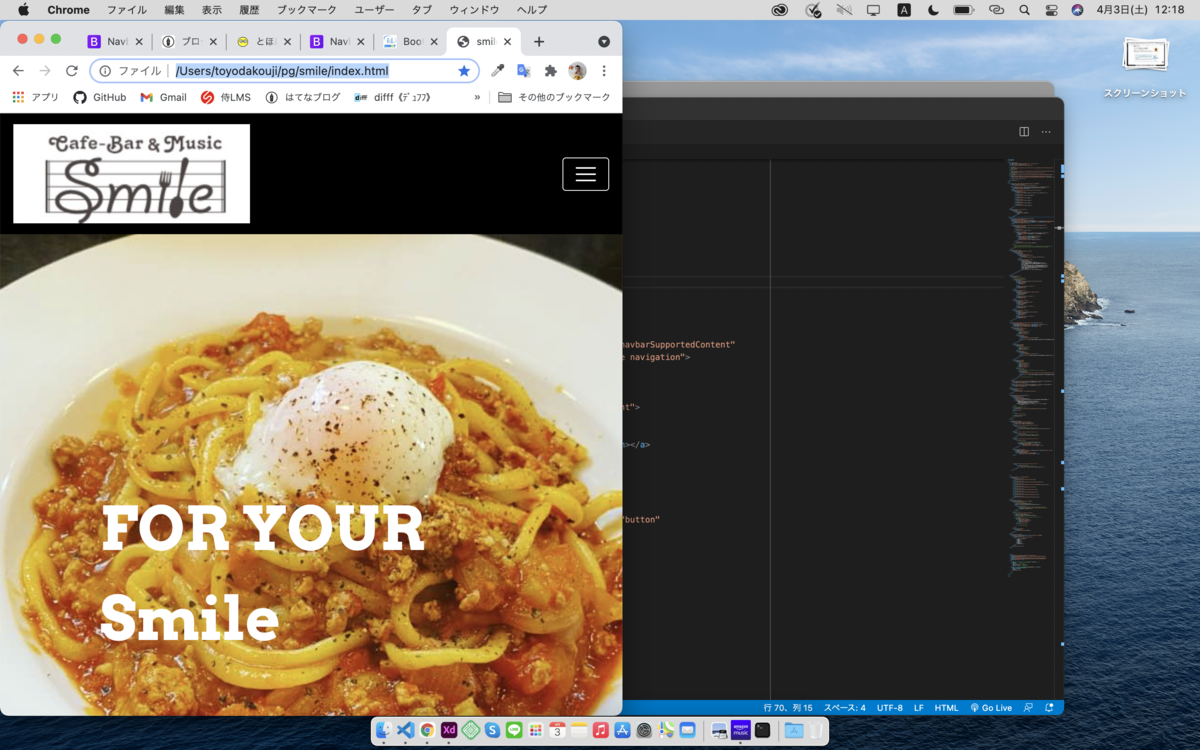Open Spotlight search in the menu bar
This screenshot has width=1200, height=750.
point(1024,10)
